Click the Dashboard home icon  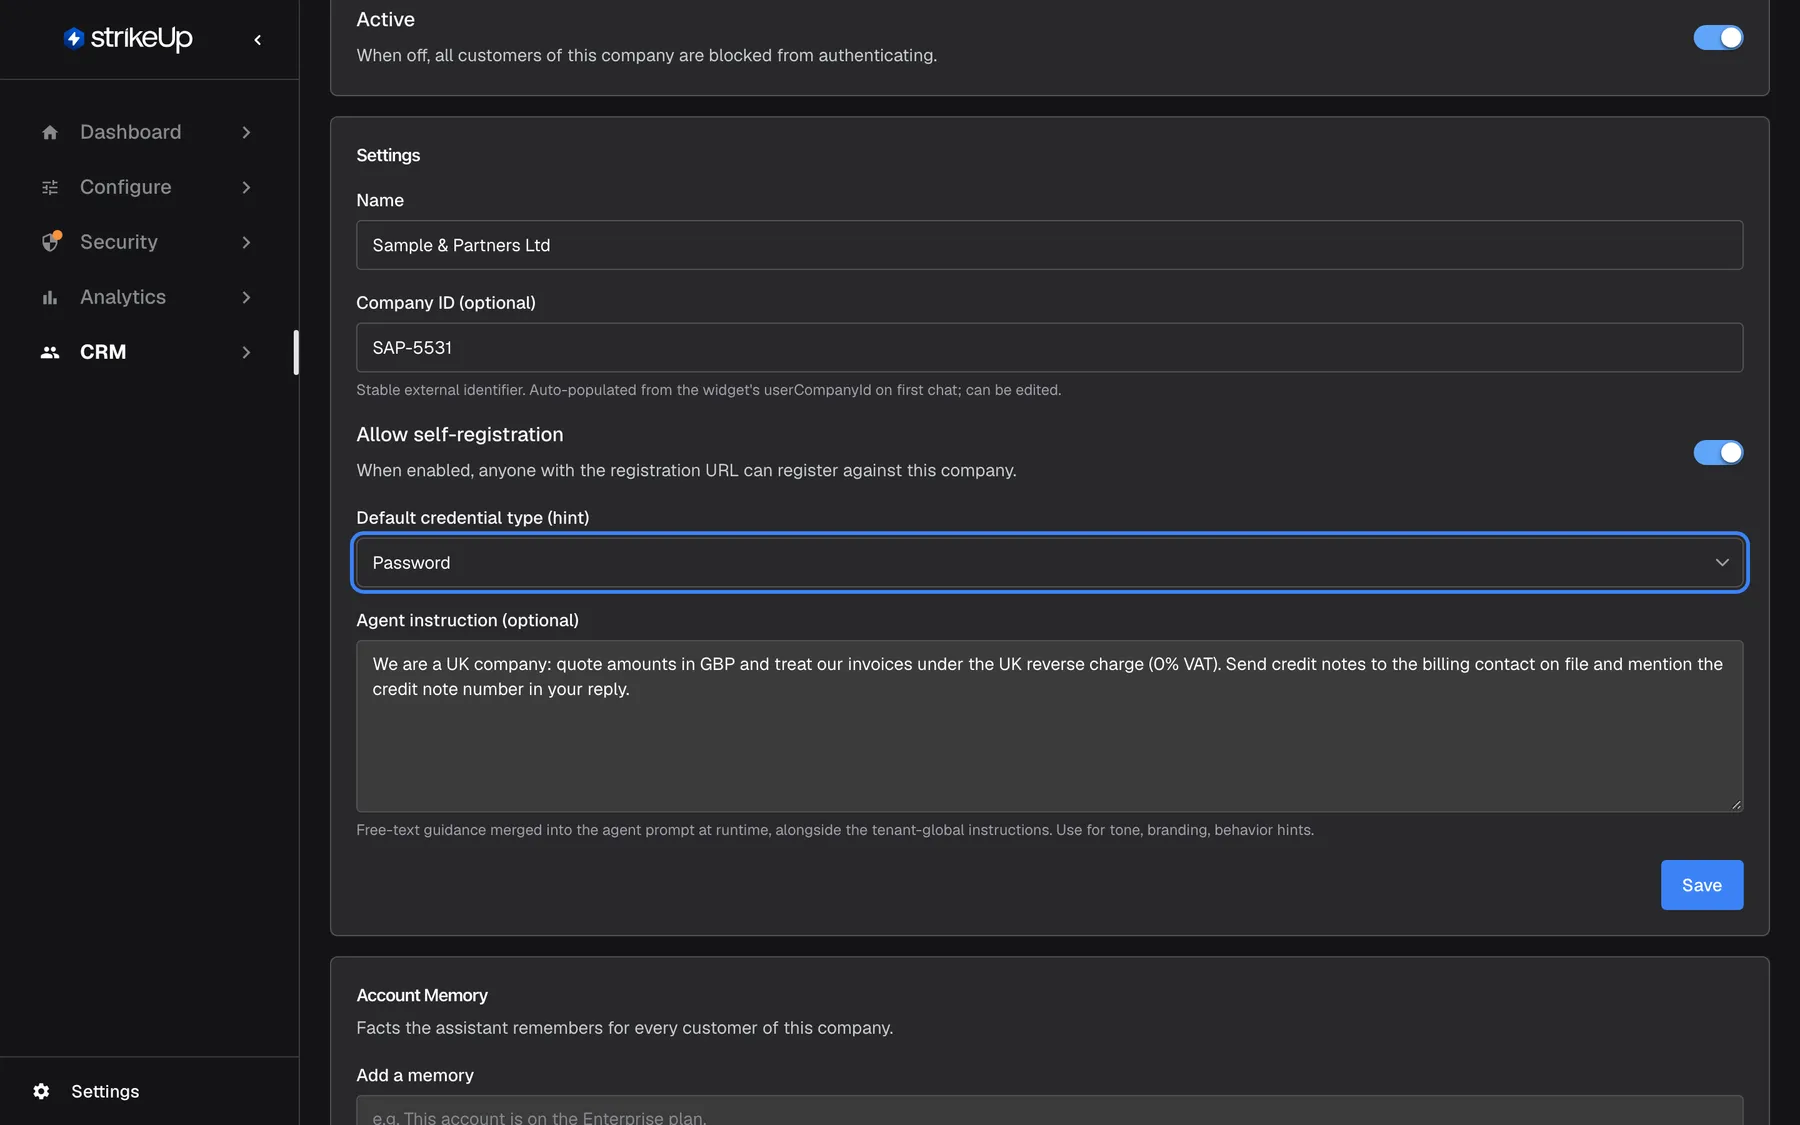tap(50, 132)
